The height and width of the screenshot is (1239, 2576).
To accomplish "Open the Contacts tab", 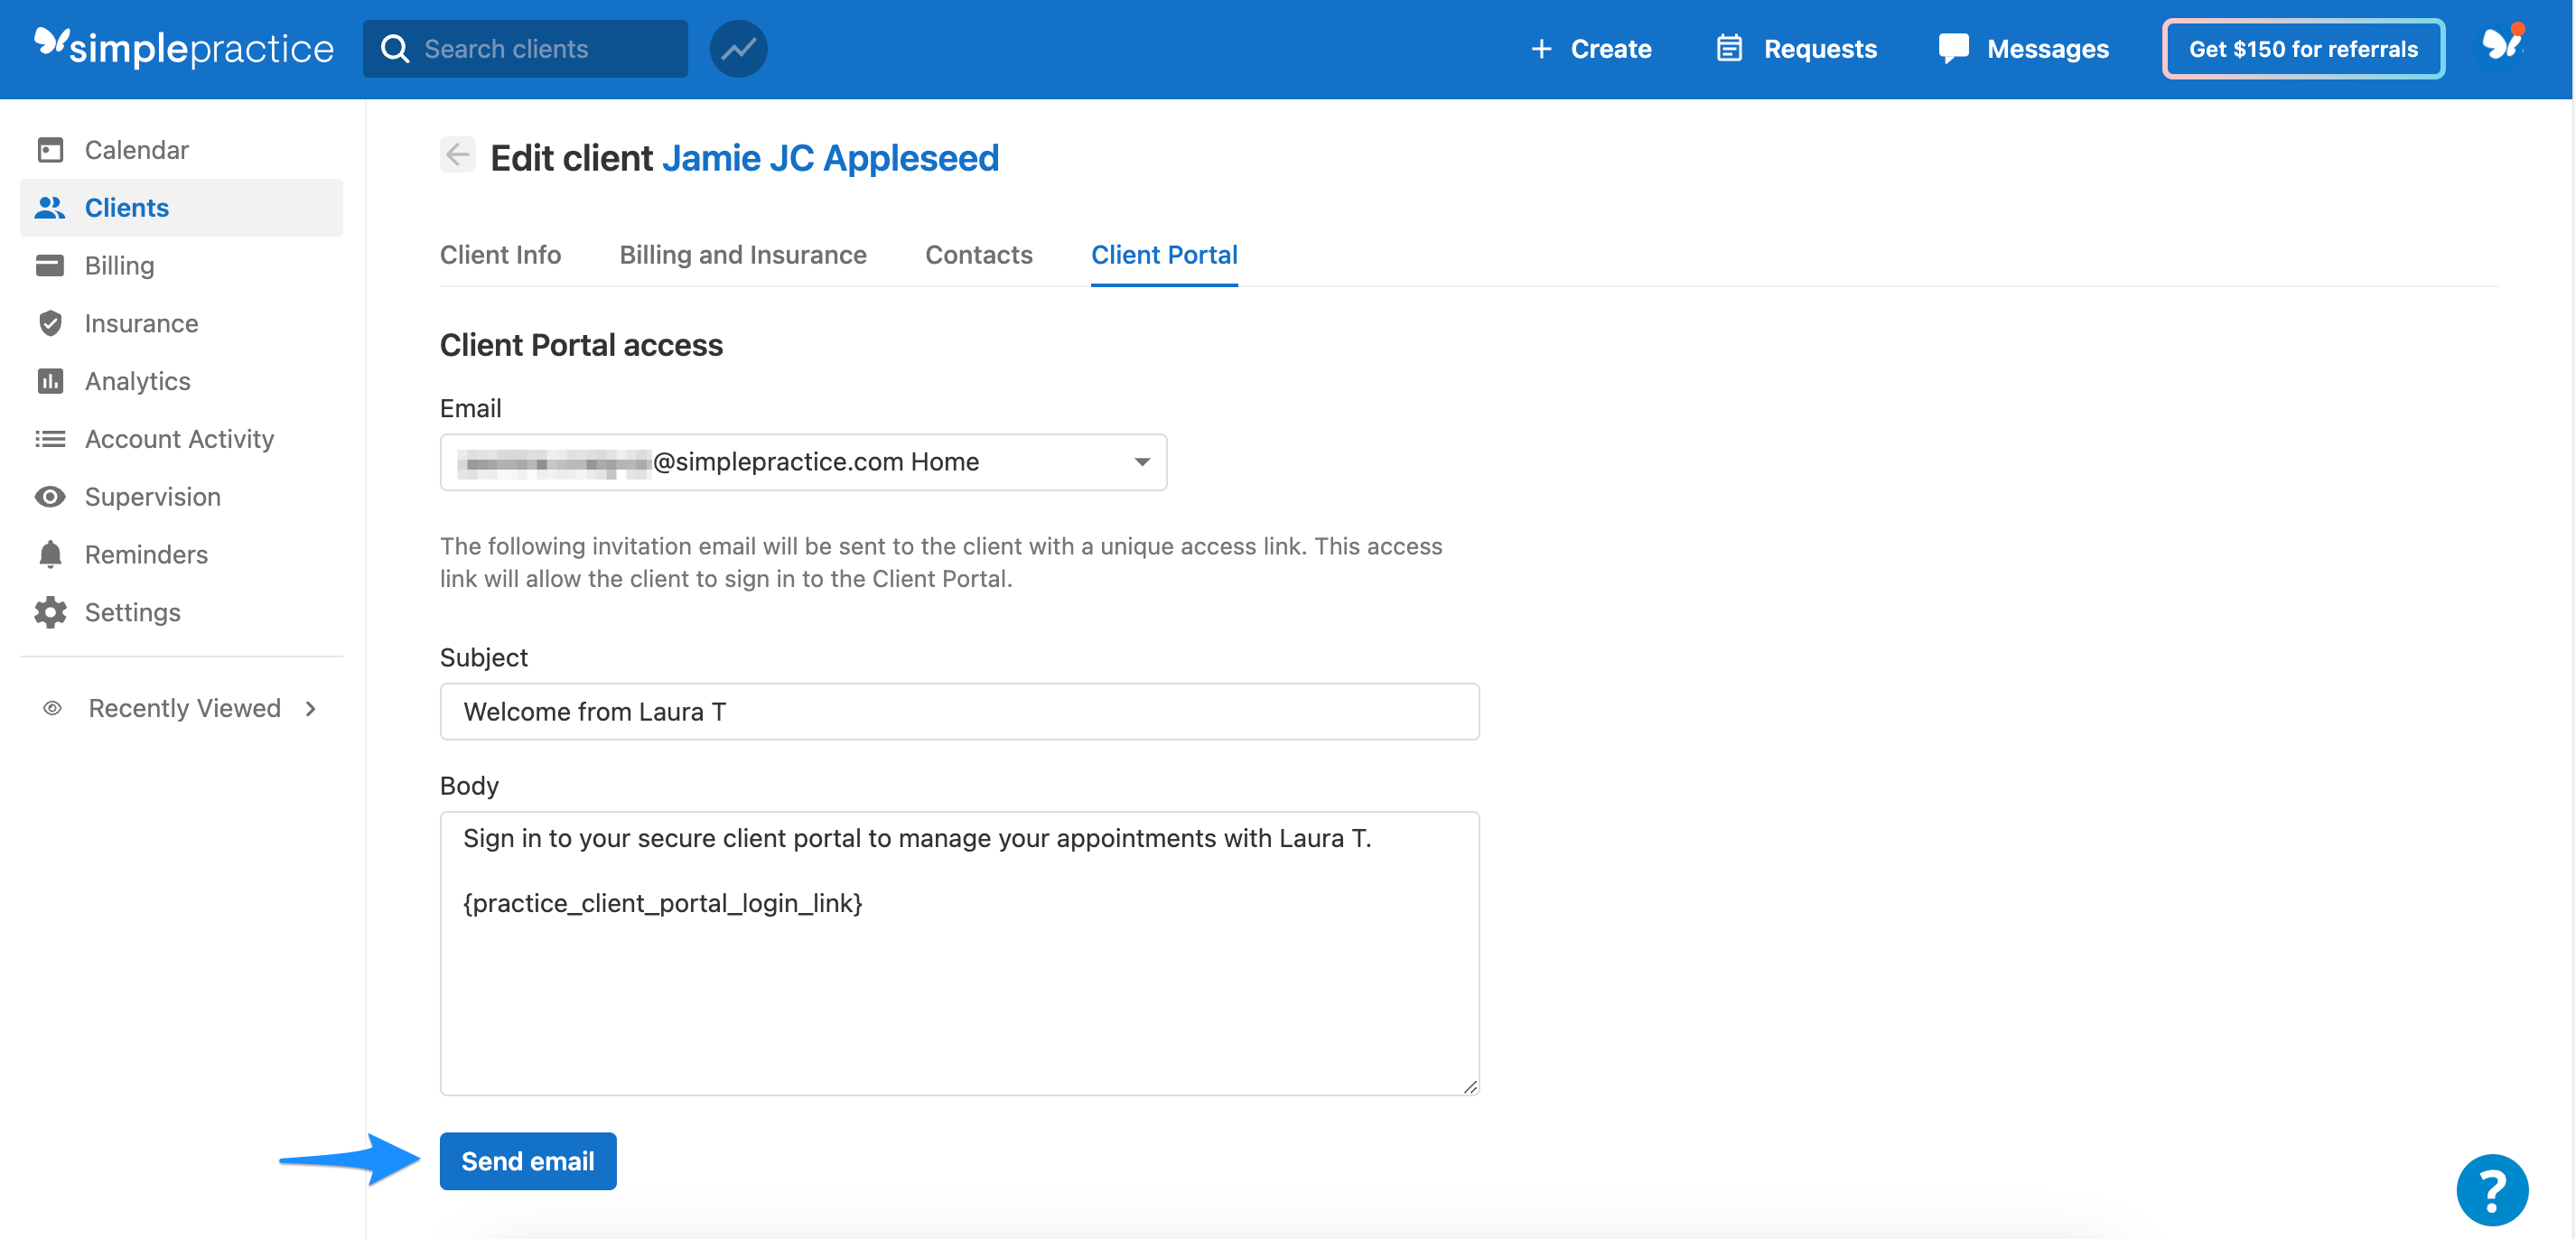I will [978, 255].
